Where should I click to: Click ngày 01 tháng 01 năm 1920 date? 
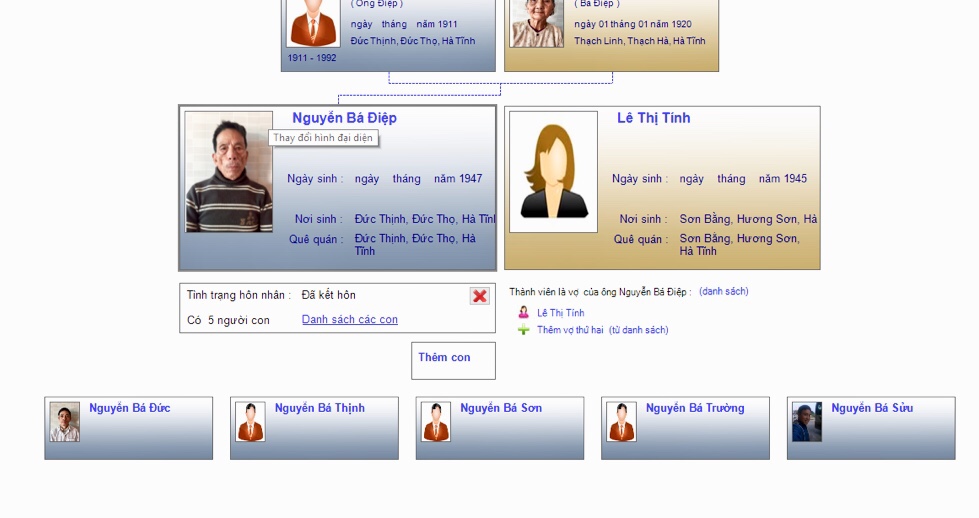click(633, 24)
